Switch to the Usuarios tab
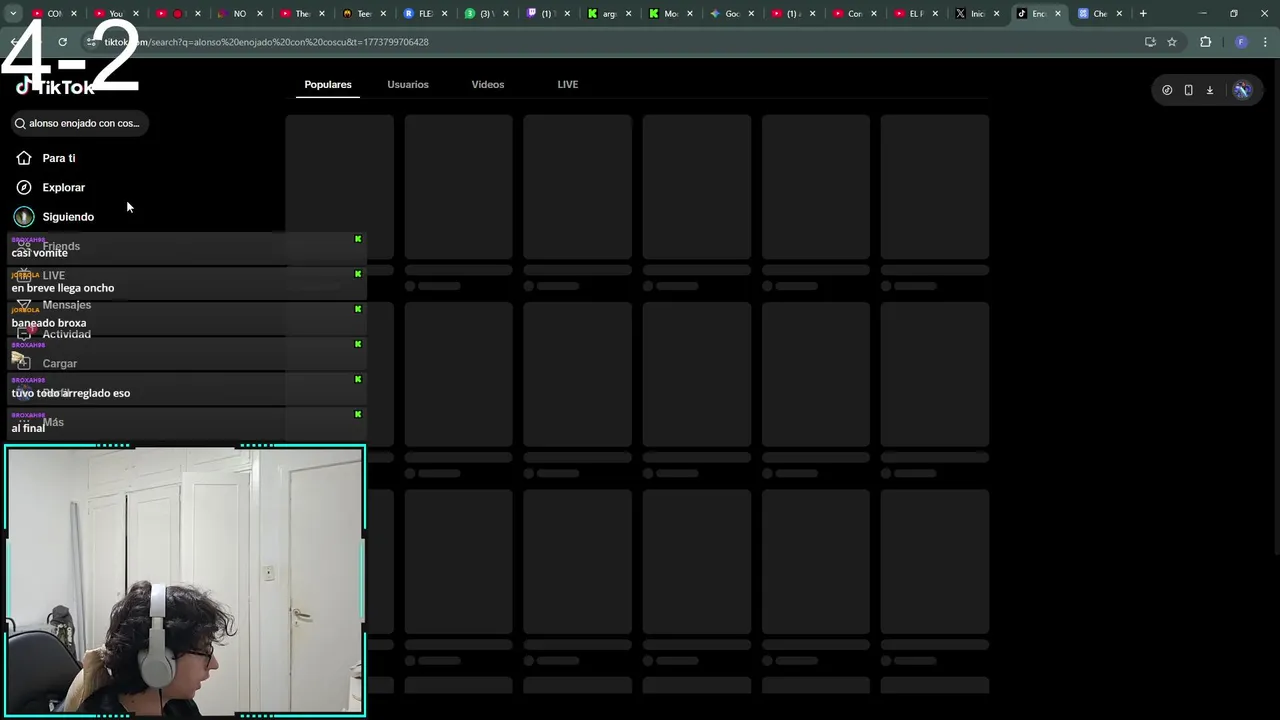 (x=408, y=84)
